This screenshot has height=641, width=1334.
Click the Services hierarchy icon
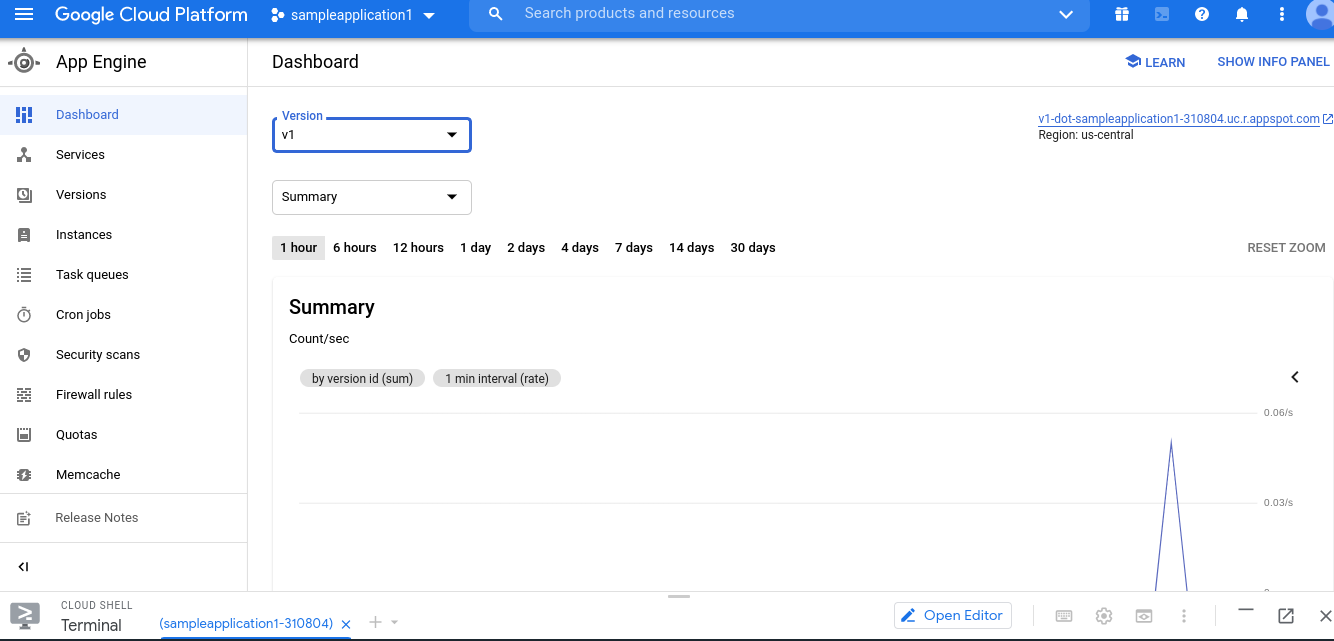[x=24, y=155]
